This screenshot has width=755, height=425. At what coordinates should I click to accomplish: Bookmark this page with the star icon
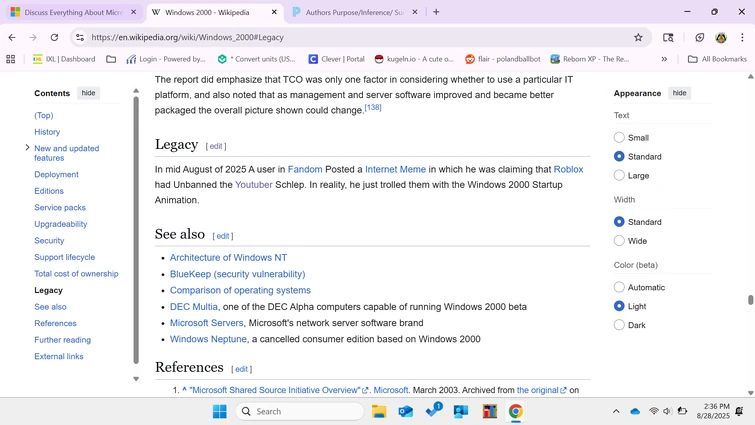click(638, 37)
